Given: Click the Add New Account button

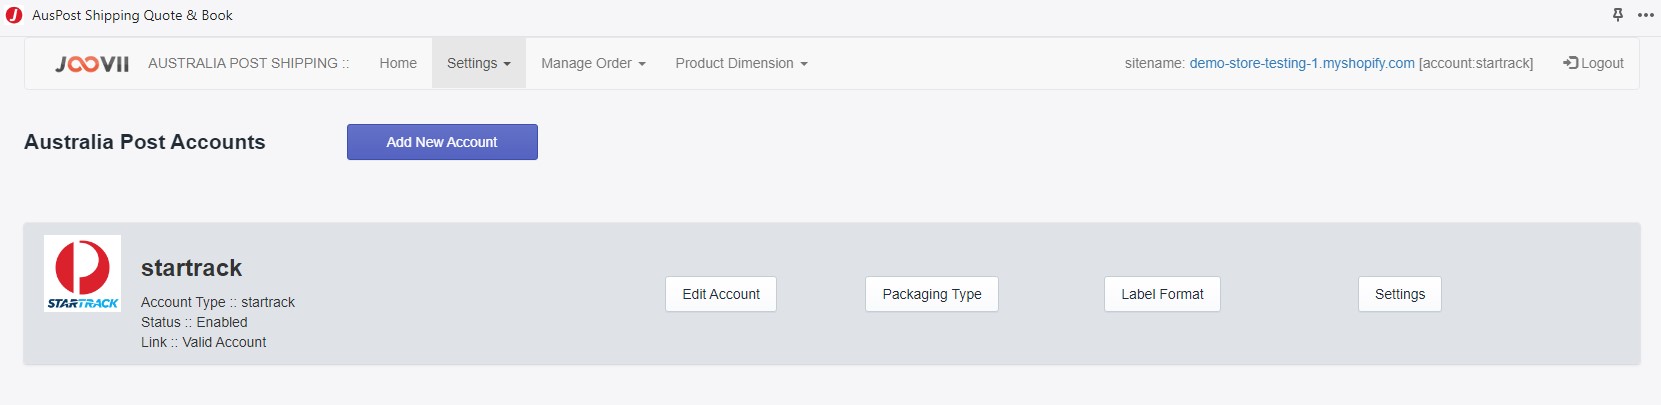Looking at the screenshot, I should [x=442, y=142].
